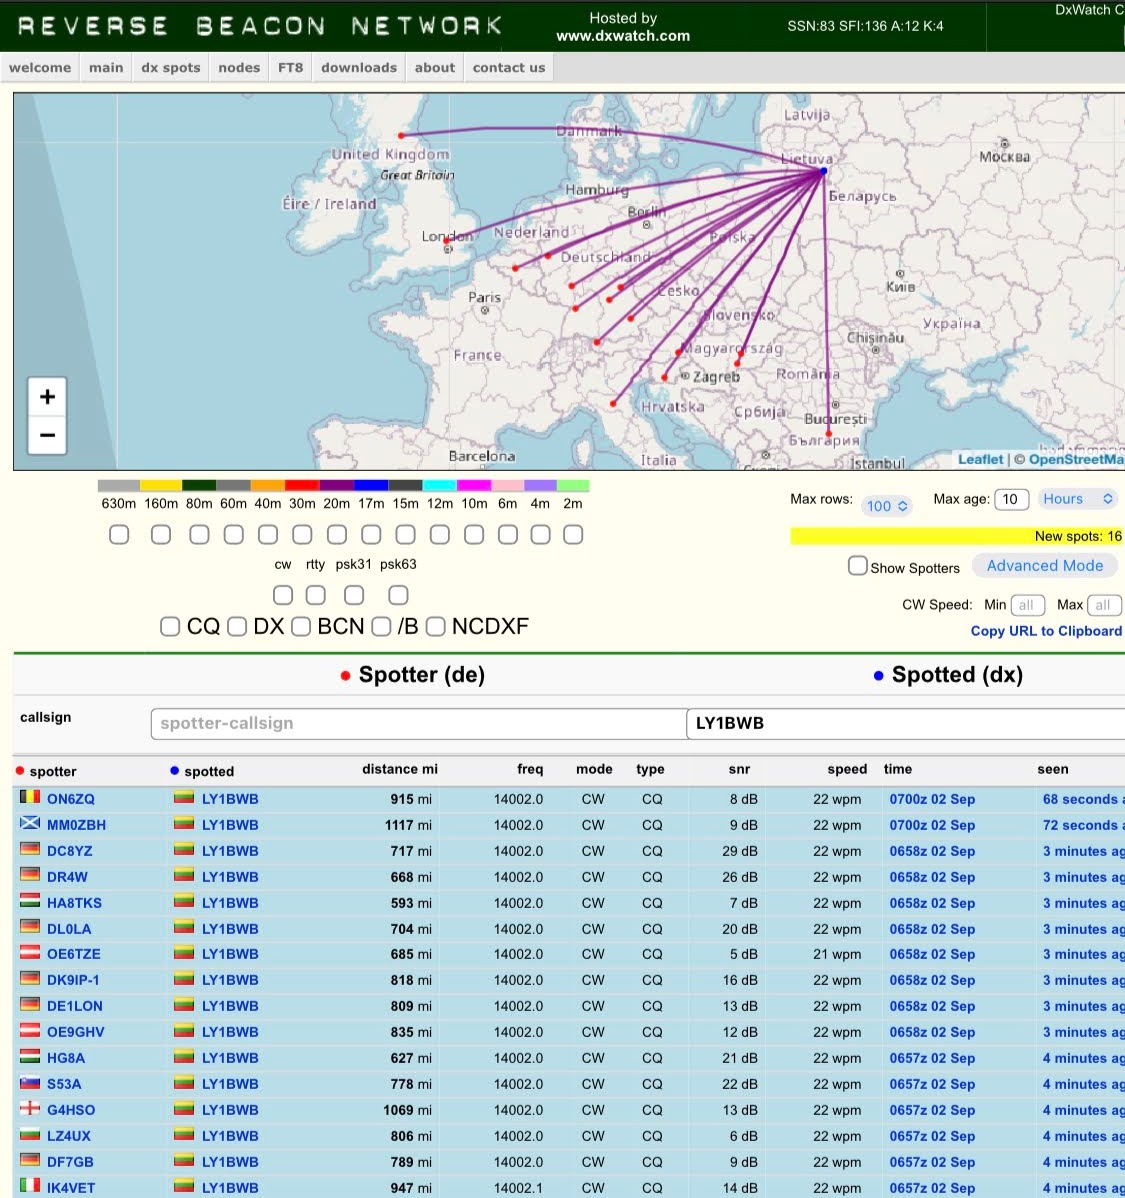This screenshot has height=1198, width=1125.
Task: Zoom in on the map with plus button
Action: click(47, 397)
